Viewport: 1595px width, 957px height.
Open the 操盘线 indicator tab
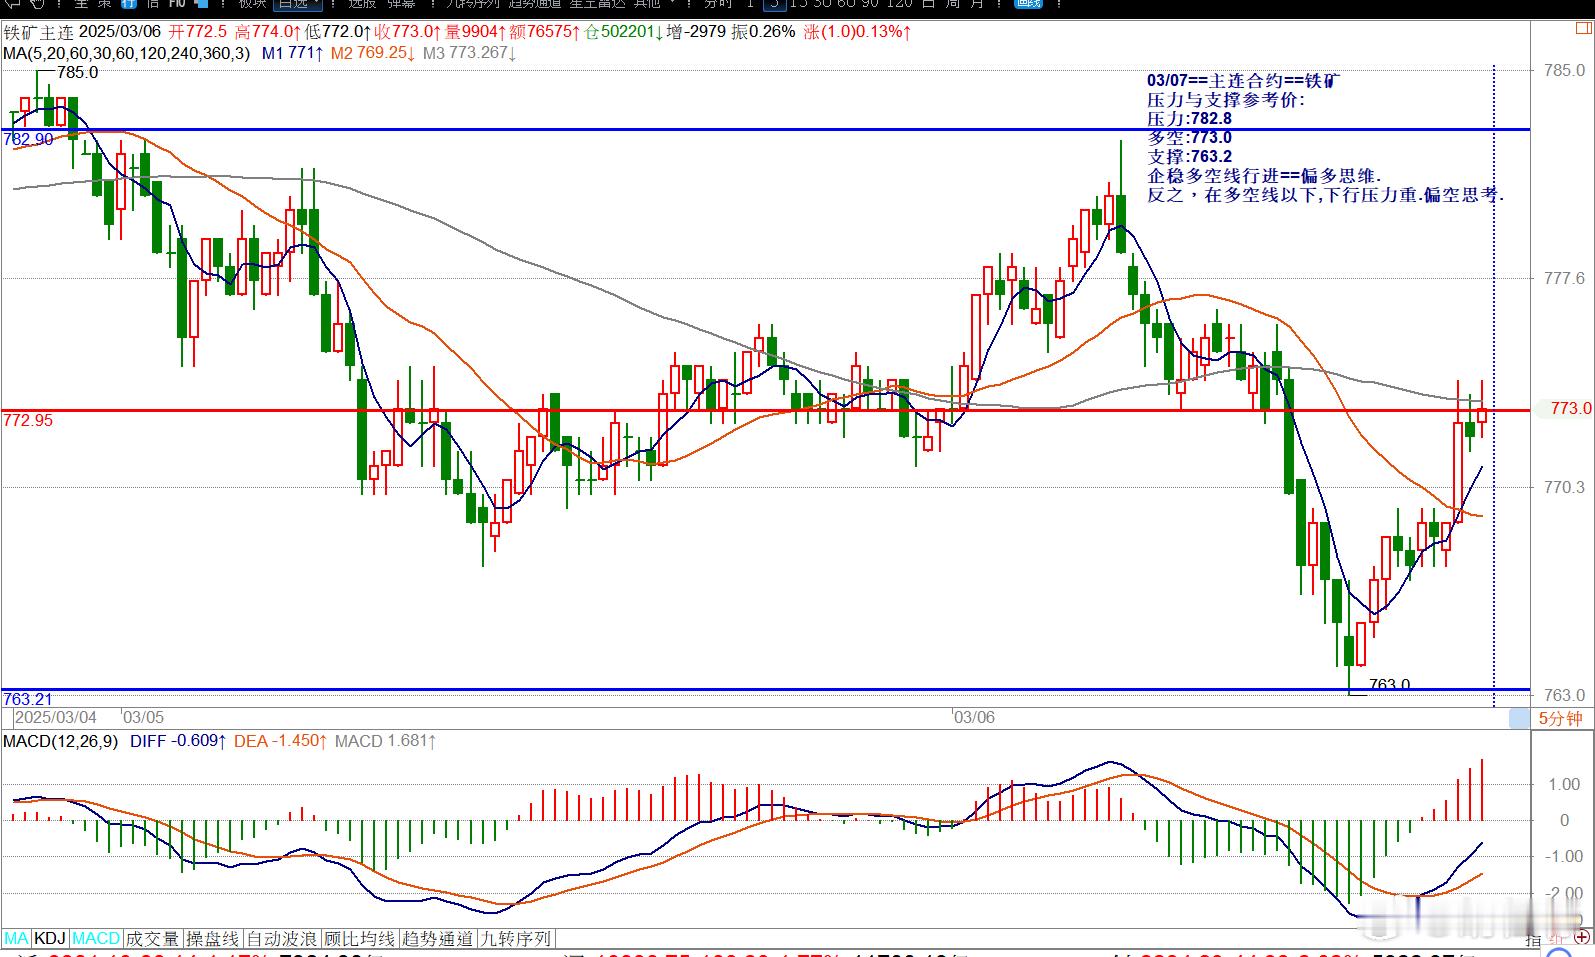tap(213, 939)
